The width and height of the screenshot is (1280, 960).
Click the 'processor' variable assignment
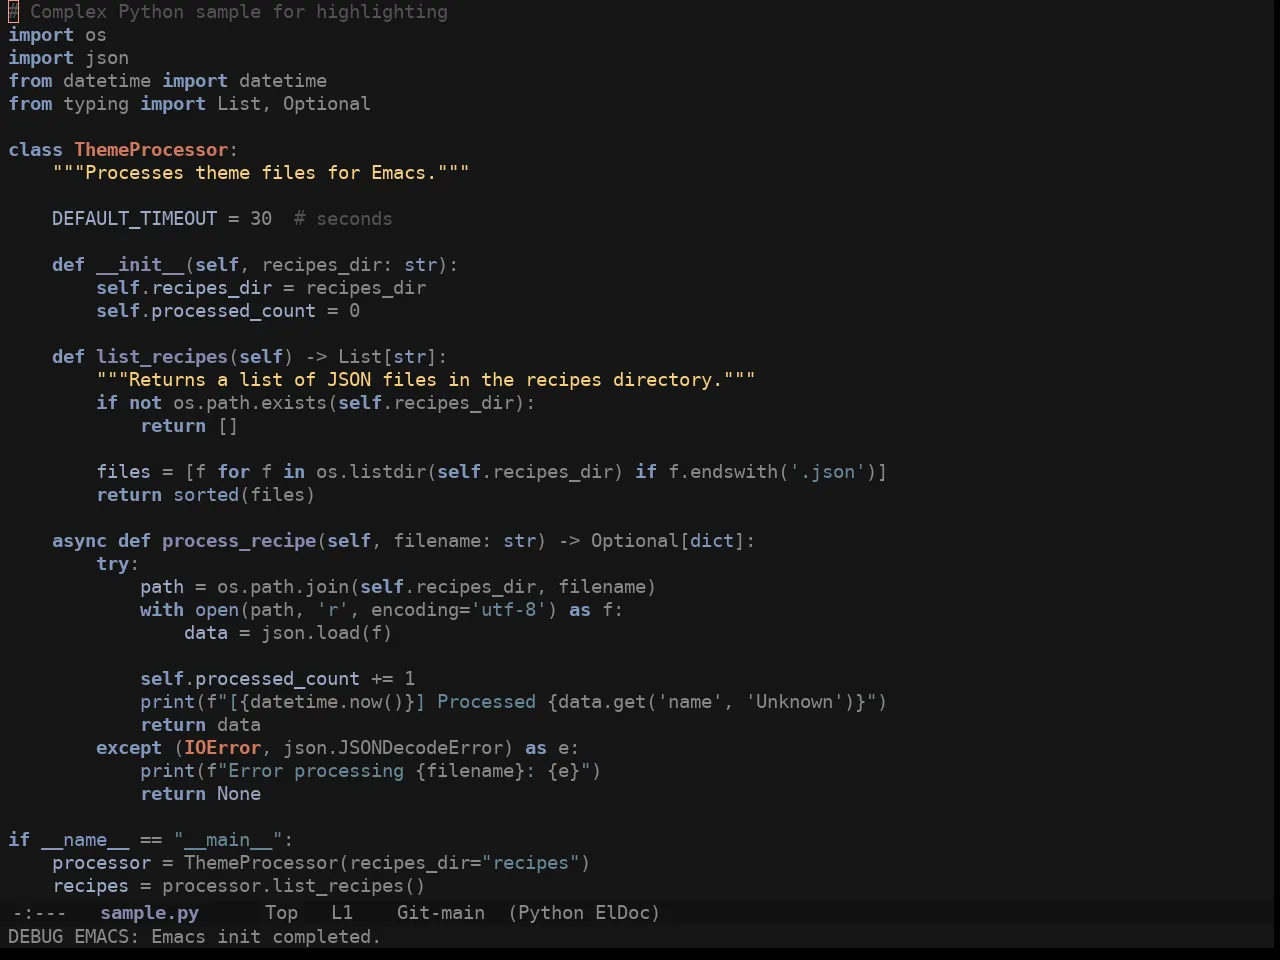[101, 863]
